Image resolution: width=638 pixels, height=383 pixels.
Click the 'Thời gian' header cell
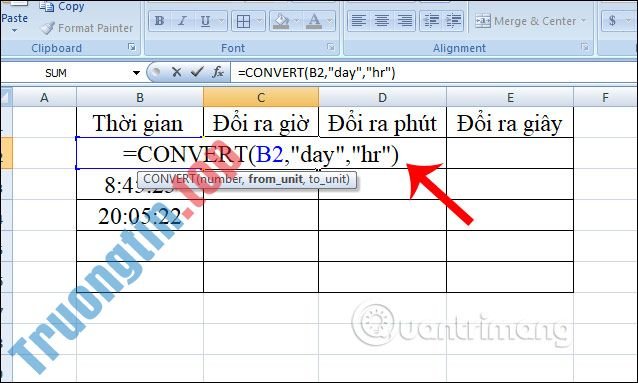point(140,123)
